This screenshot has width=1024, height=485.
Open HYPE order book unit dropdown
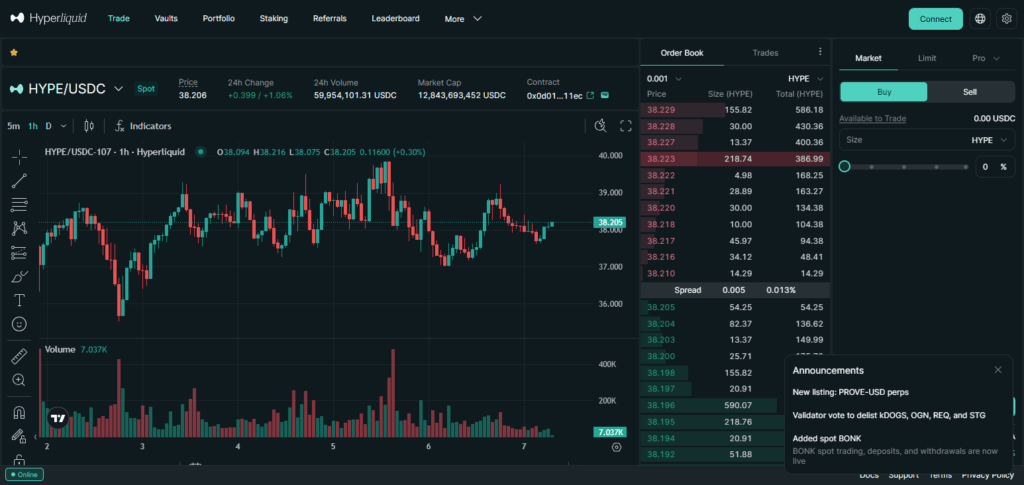805,79
